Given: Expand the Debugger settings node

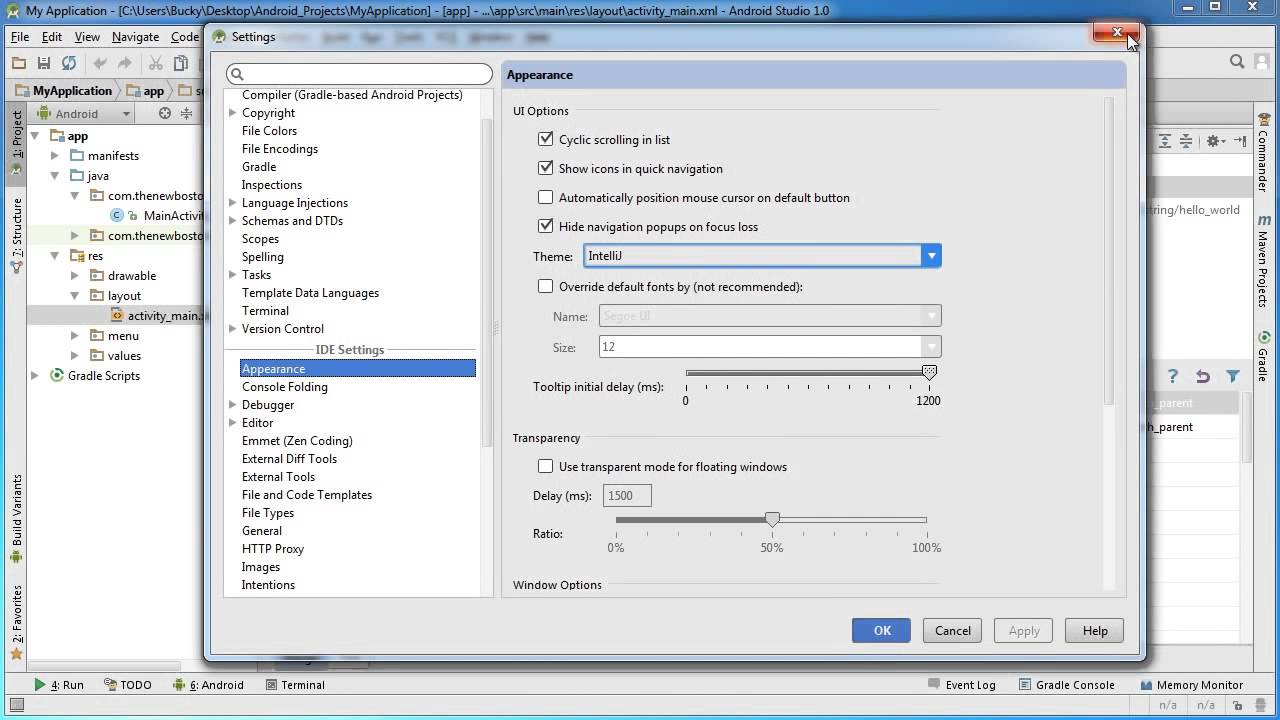Looking at the screenshot, I should (232, 405).
